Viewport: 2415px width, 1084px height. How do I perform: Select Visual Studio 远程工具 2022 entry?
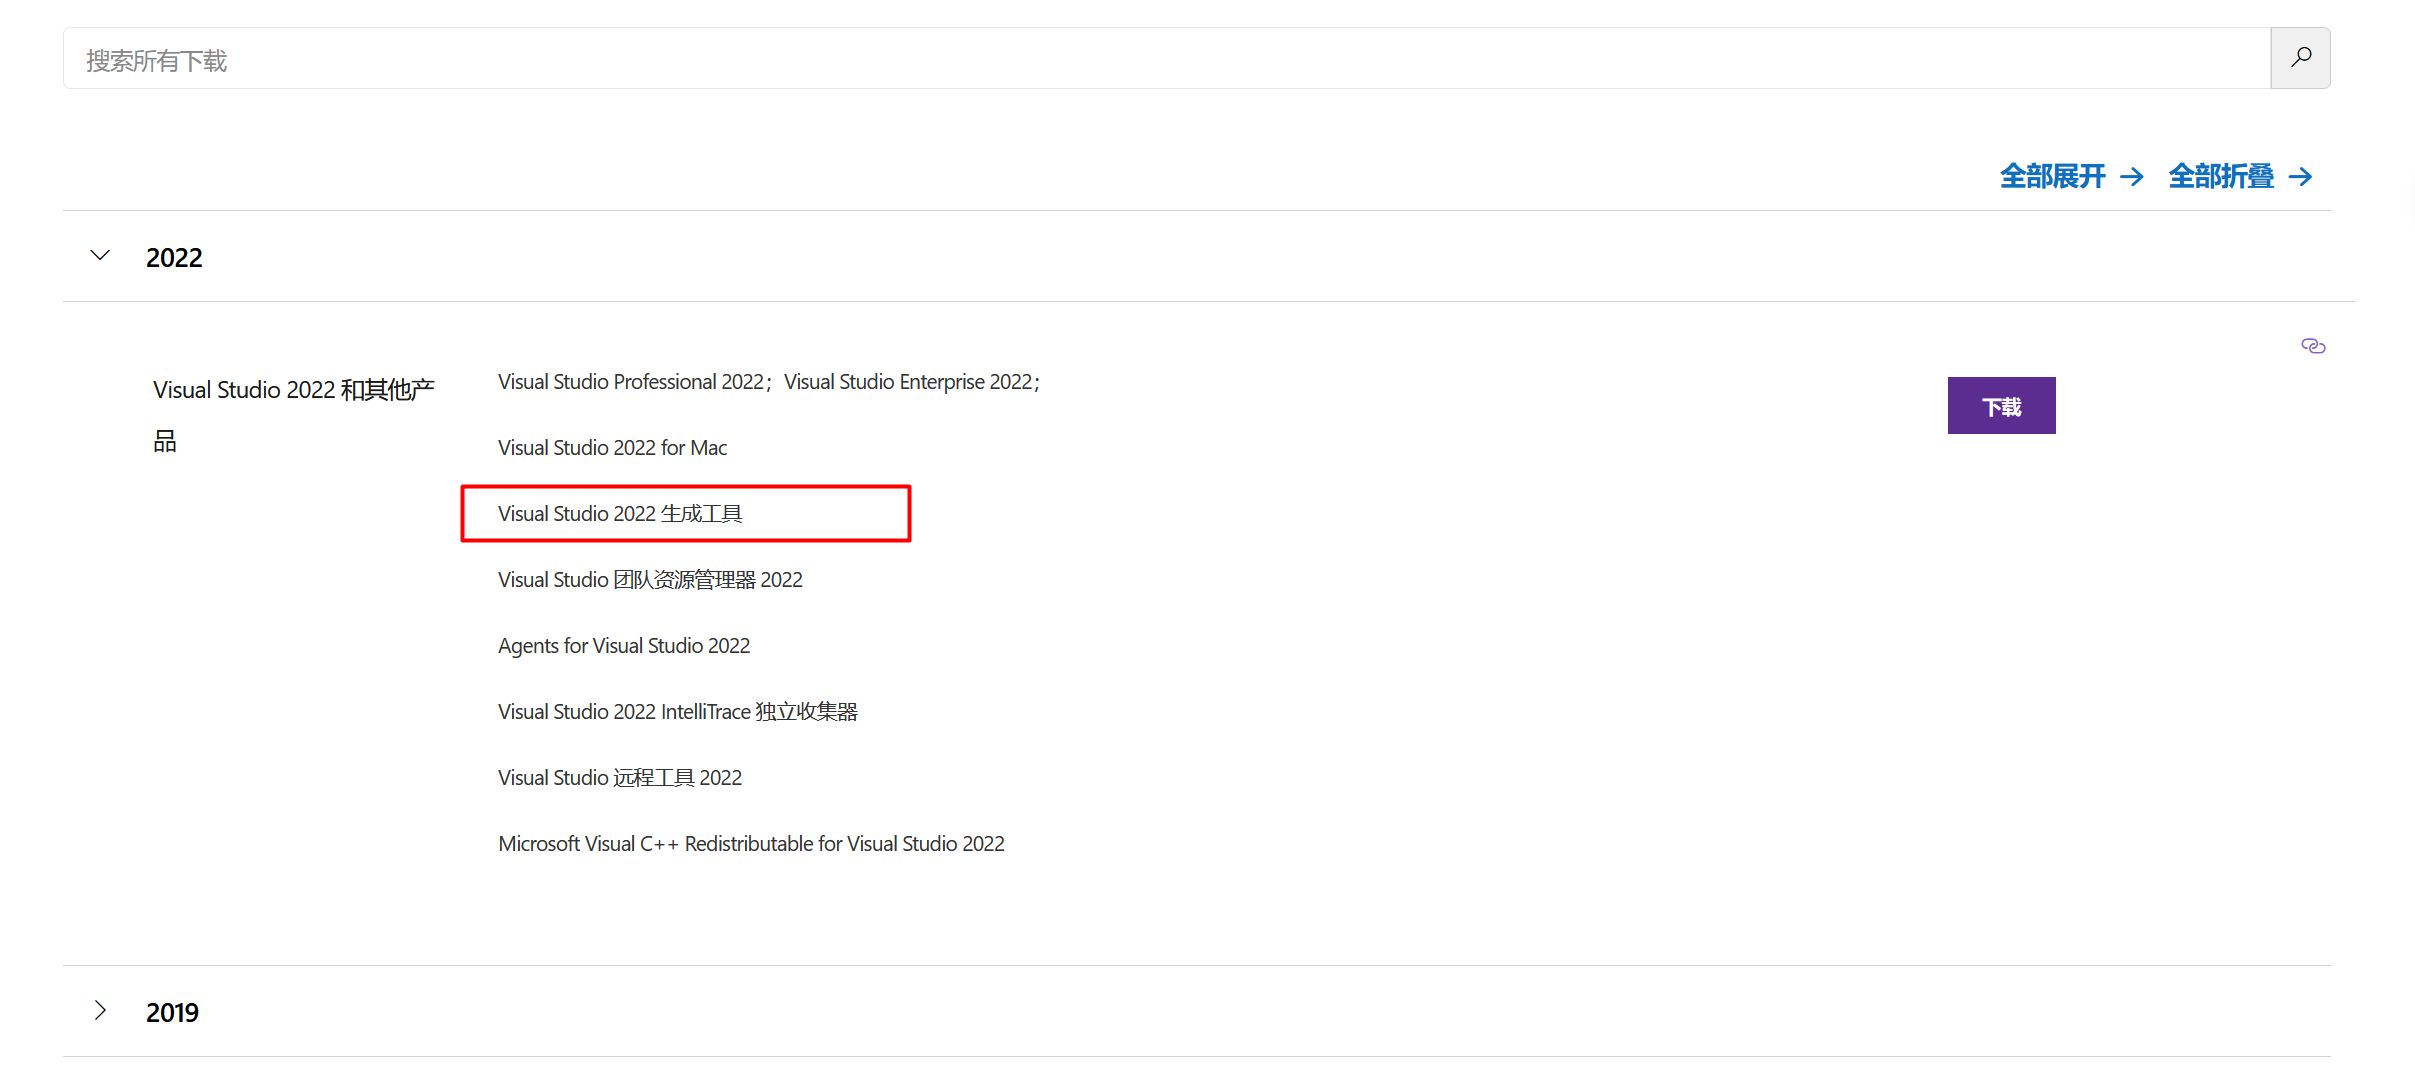tap(620, 778)
